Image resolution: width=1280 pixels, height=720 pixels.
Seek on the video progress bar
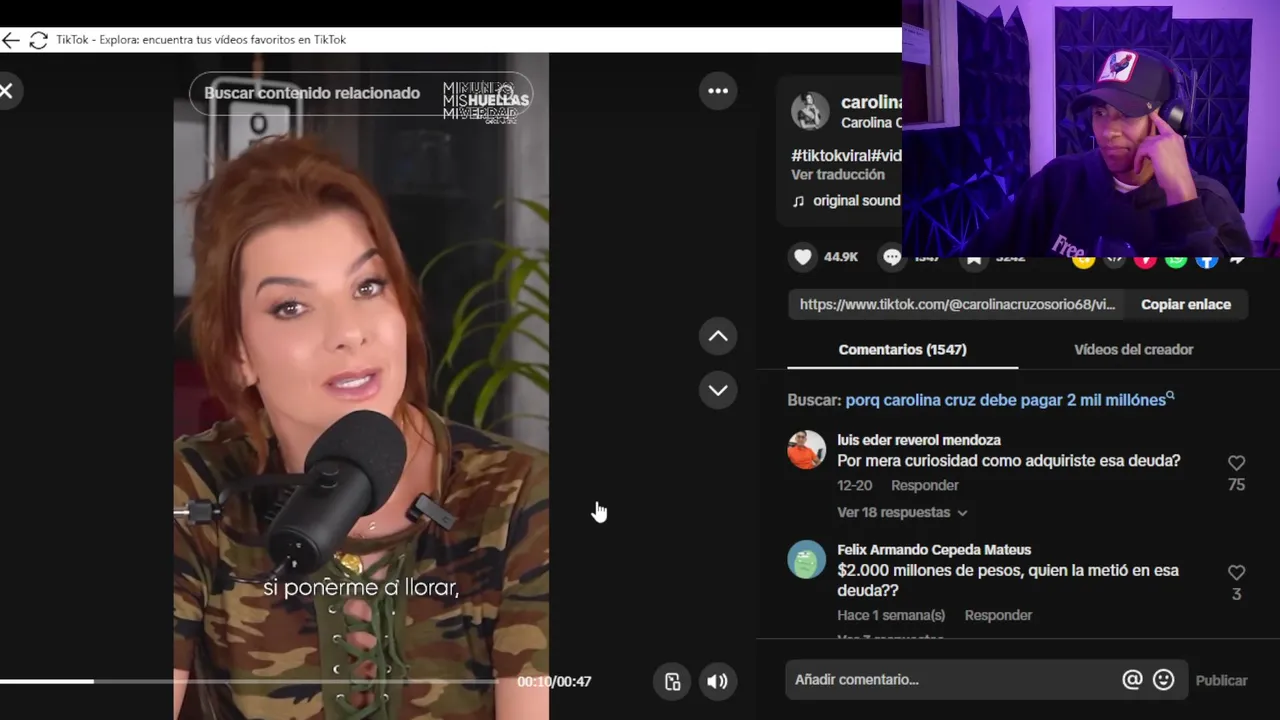pos(250,681)
